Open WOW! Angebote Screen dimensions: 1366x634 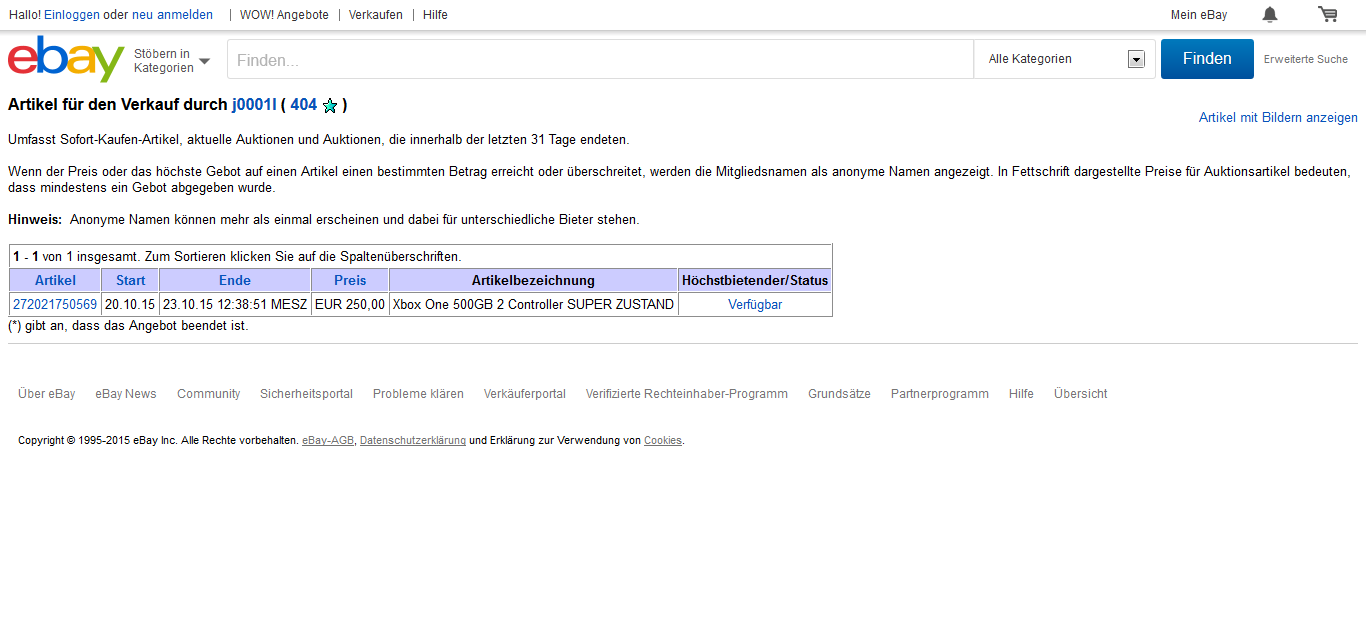click(x=284, y=15)
